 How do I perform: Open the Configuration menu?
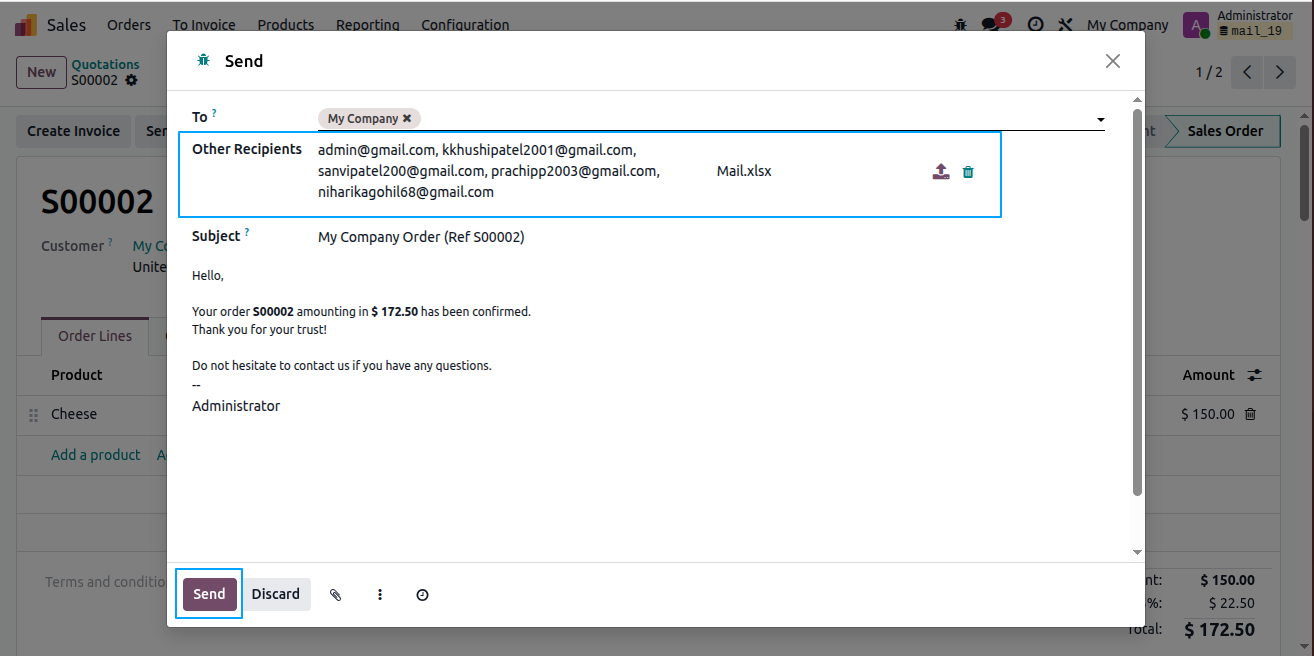pyautogui.click(x=465, y=25)
